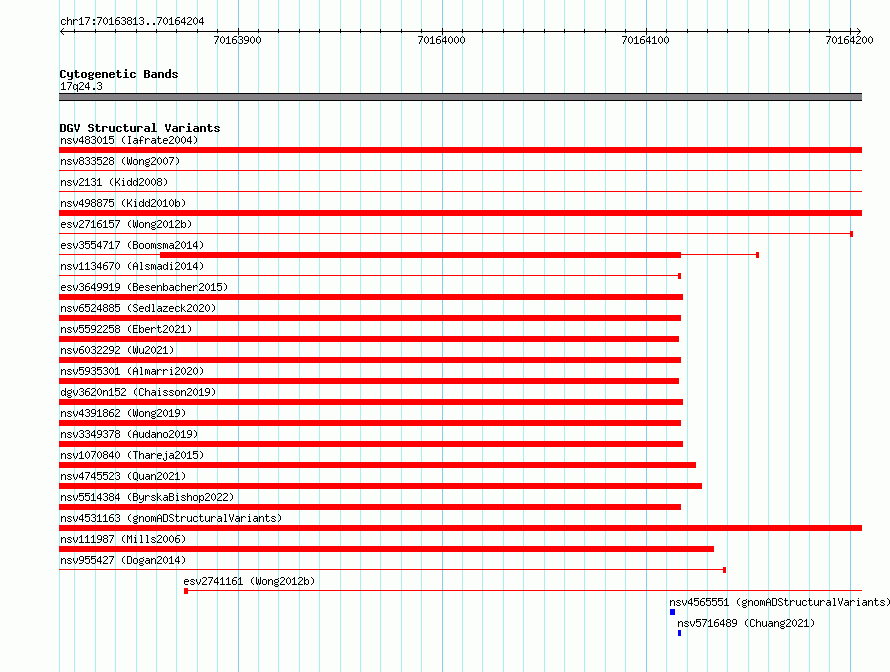Viewport: 890px width, 672px height.
Task: Click ruler position label 70163900
Action: click(237, 40)
